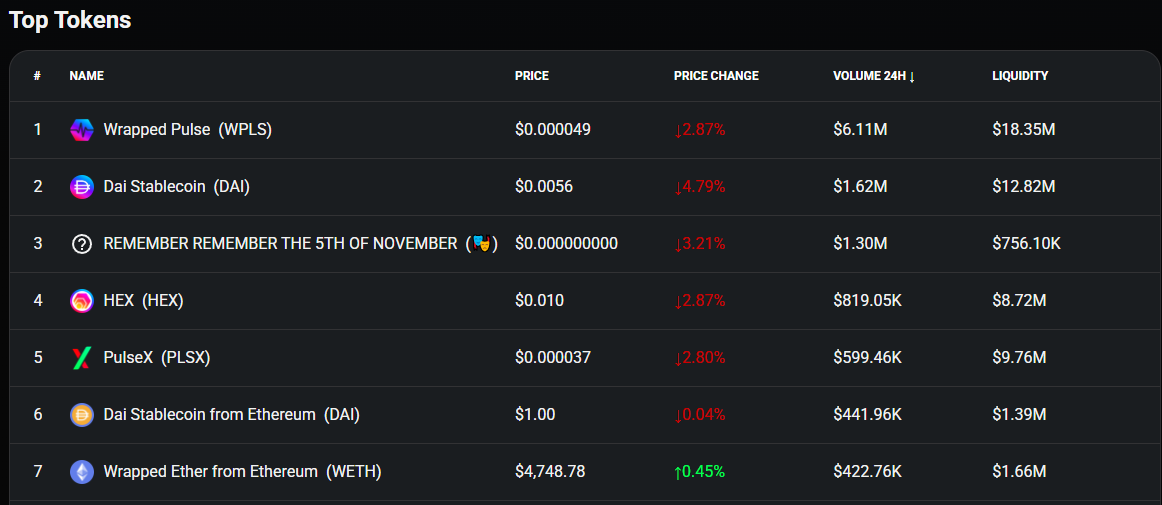
Task: Click the 2.80% price change value
Action: [700, 357]
